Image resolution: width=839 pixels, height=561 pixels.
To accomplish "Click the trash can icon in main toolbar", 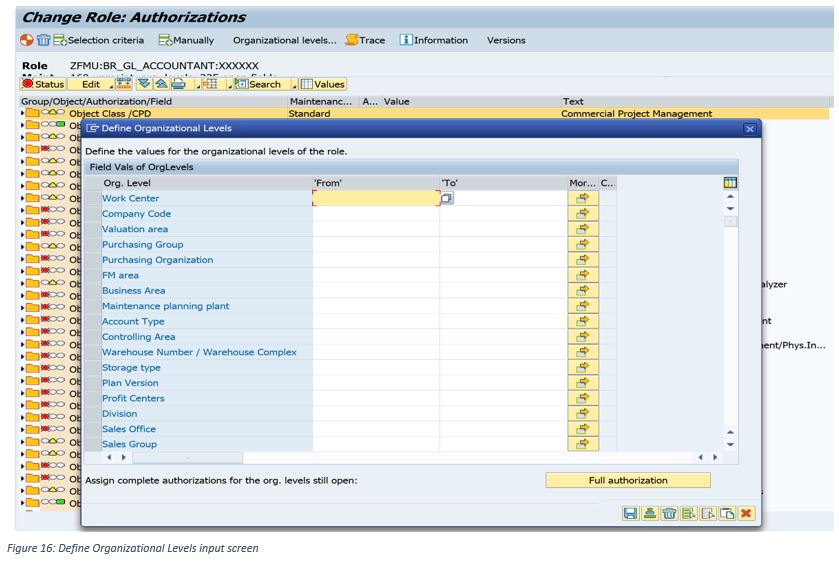I will [43, 40].
